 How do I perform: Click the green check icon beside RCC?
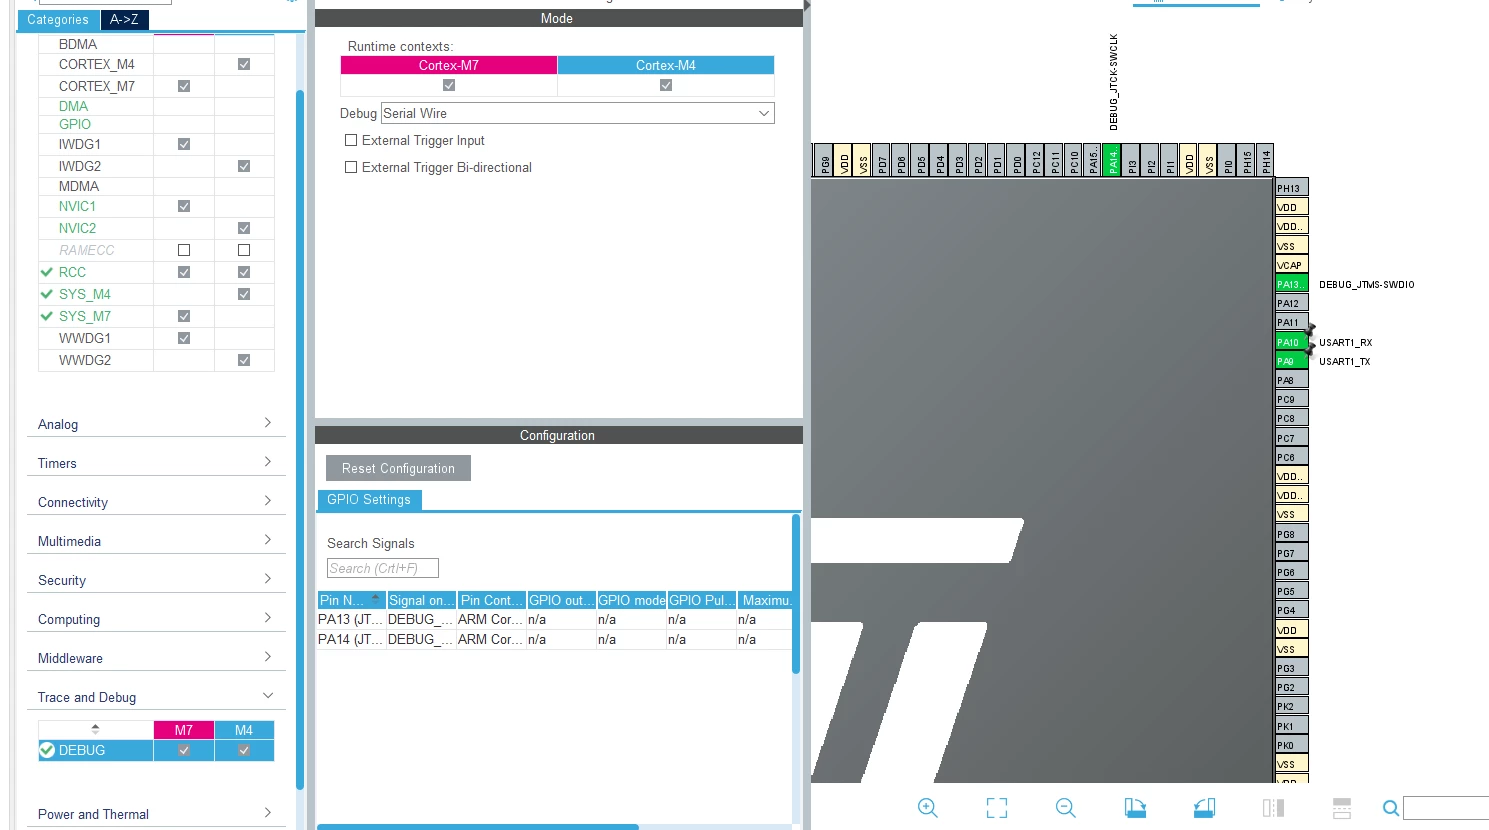click(x=46, y=272)
